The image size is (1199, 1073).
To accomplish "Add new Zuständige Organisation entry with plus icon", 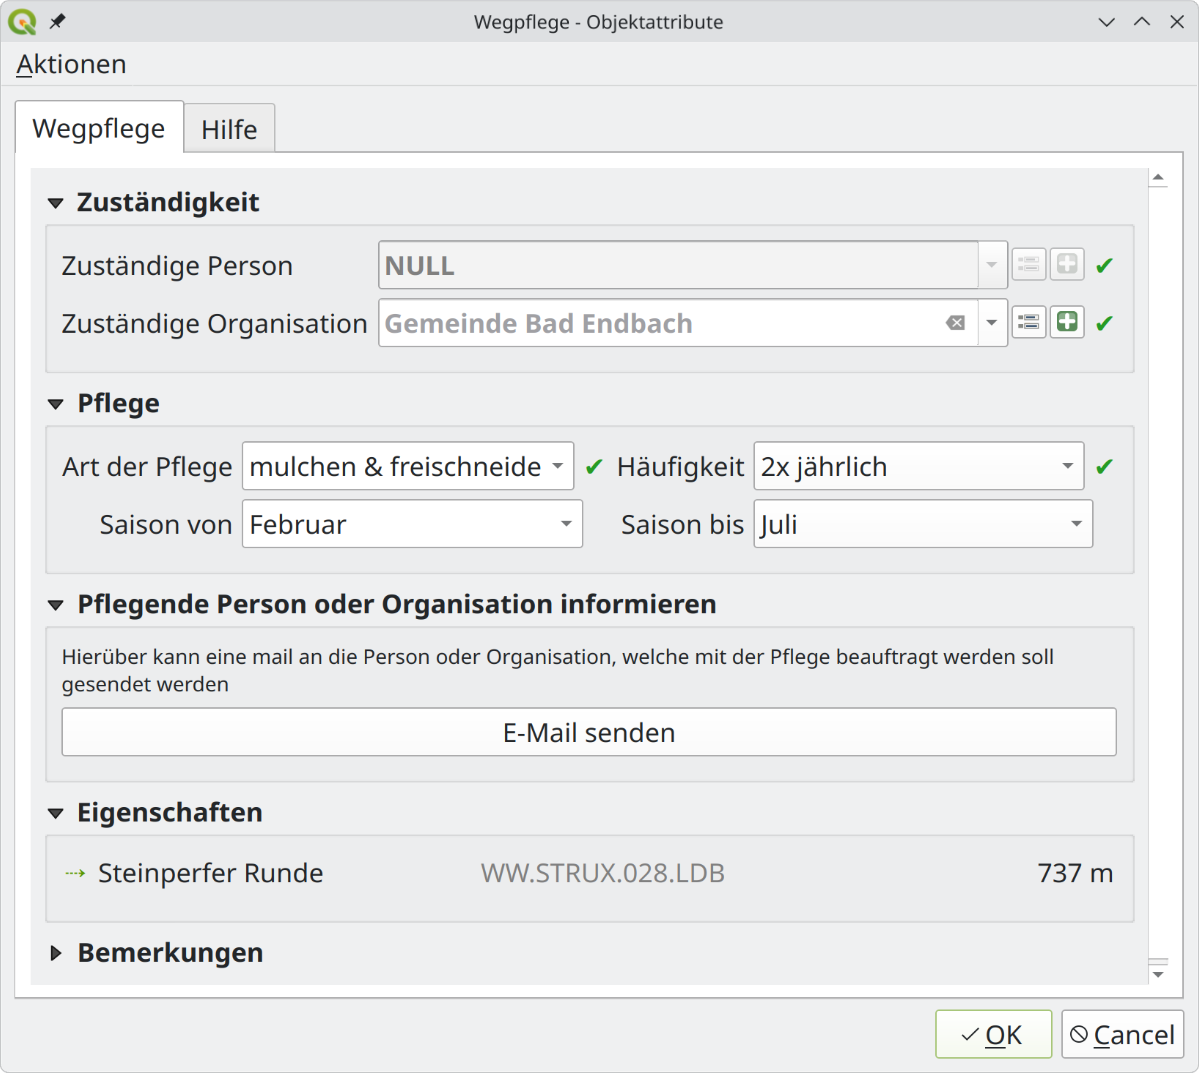I will 1067,323.
